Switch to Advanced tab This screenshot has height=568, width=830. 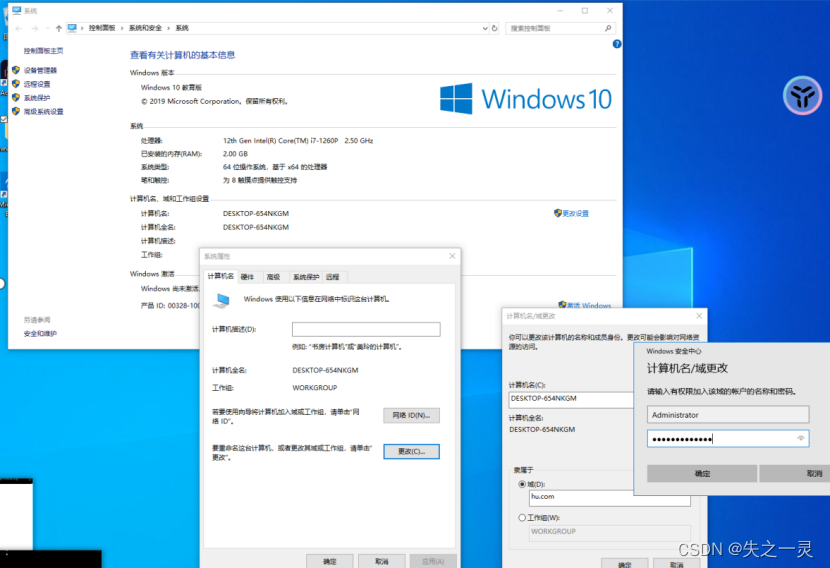click(x=273, y=277)
